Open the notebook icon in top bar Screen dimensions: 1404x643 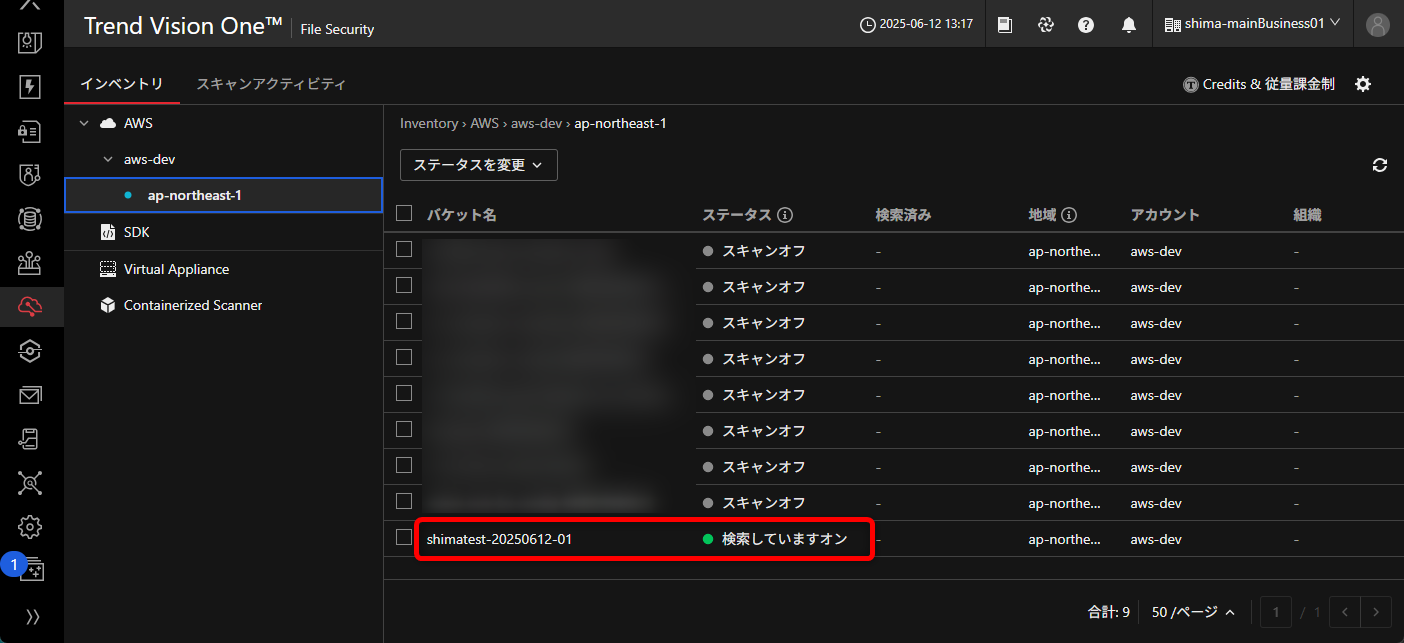pos(1005,25)
